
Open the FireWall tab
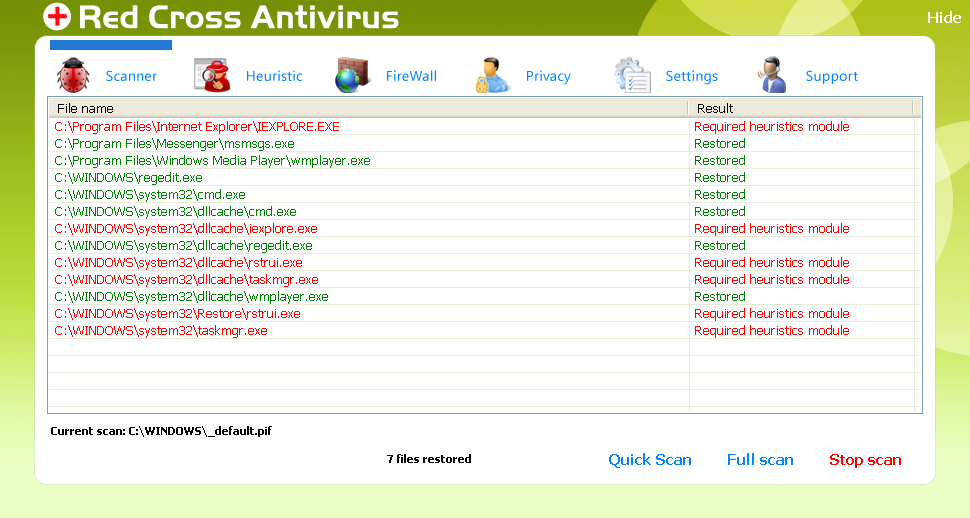[x=411, y=76]
